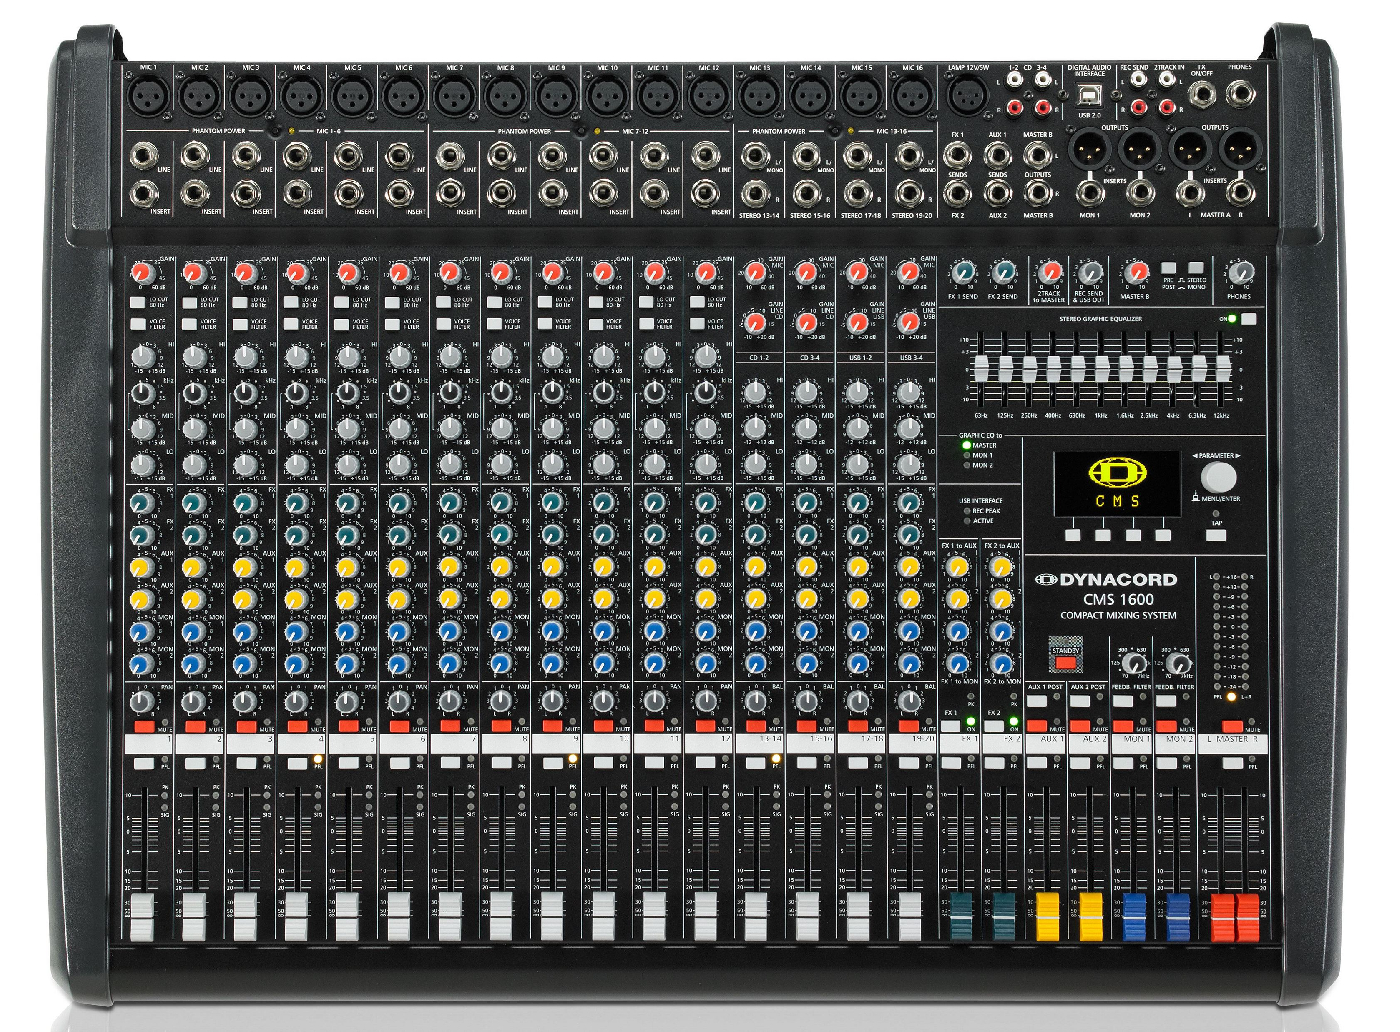The image size is (1400, 1032).
Task: Plug into the MIC 1 XLR input
Action: (149, 97)
